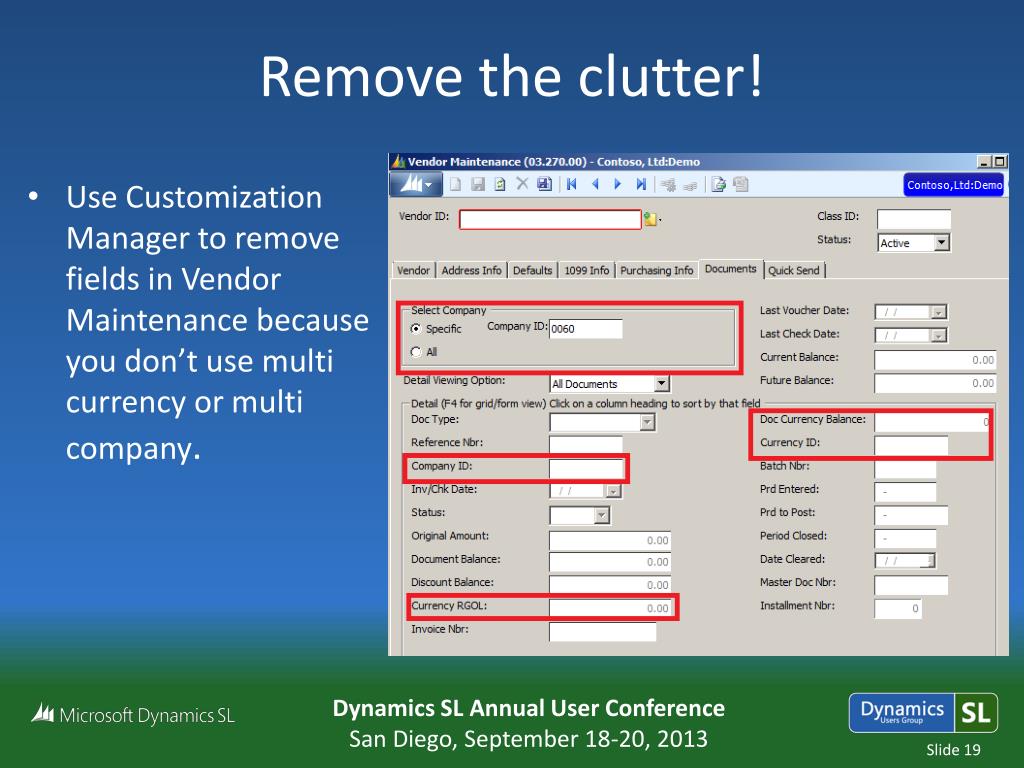Click the Save floppy disk toolbar icon
The height and width of the screenshot is (768, 1024).
(x=478, y=185)
